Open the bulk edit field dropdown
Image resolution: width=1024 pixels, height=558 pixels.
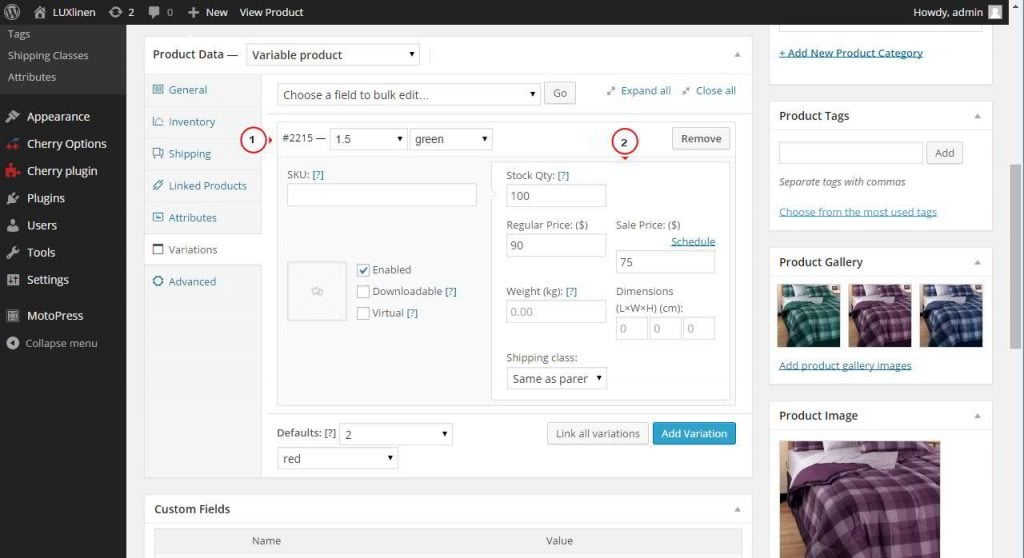coord(408,94)
